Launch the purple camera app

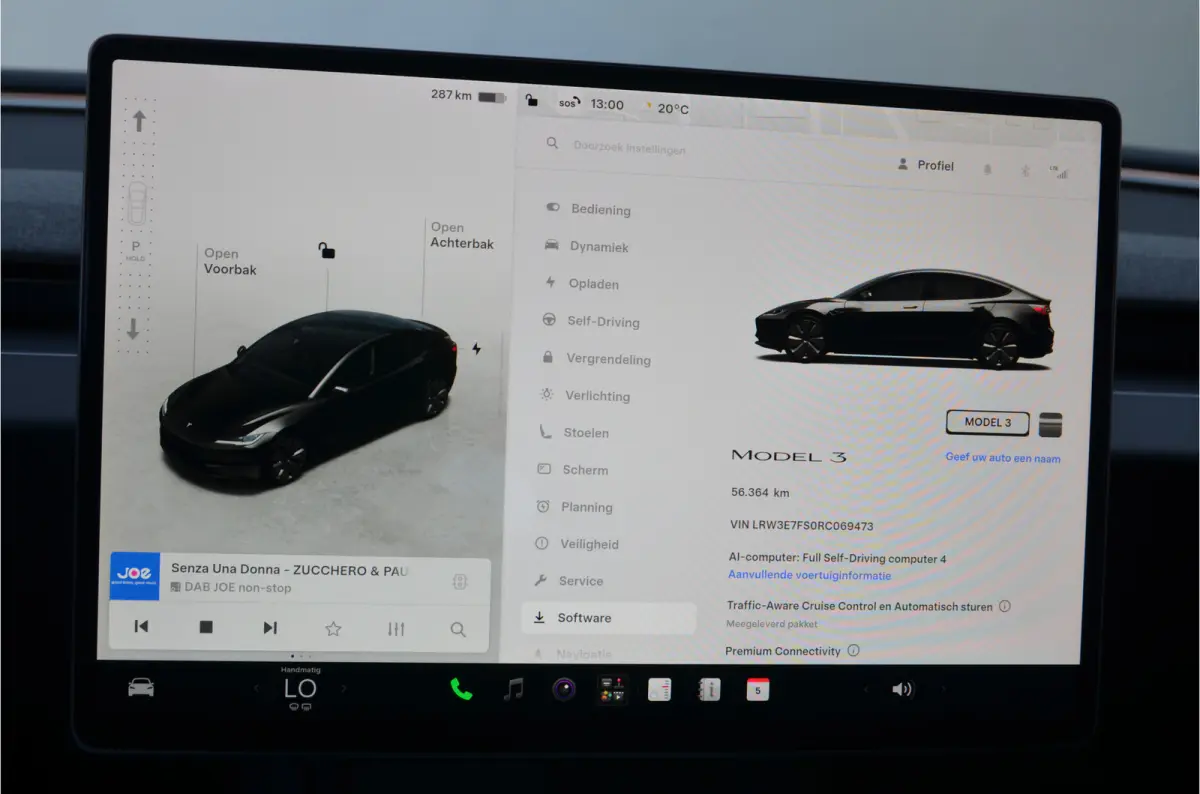coord(564,689)
